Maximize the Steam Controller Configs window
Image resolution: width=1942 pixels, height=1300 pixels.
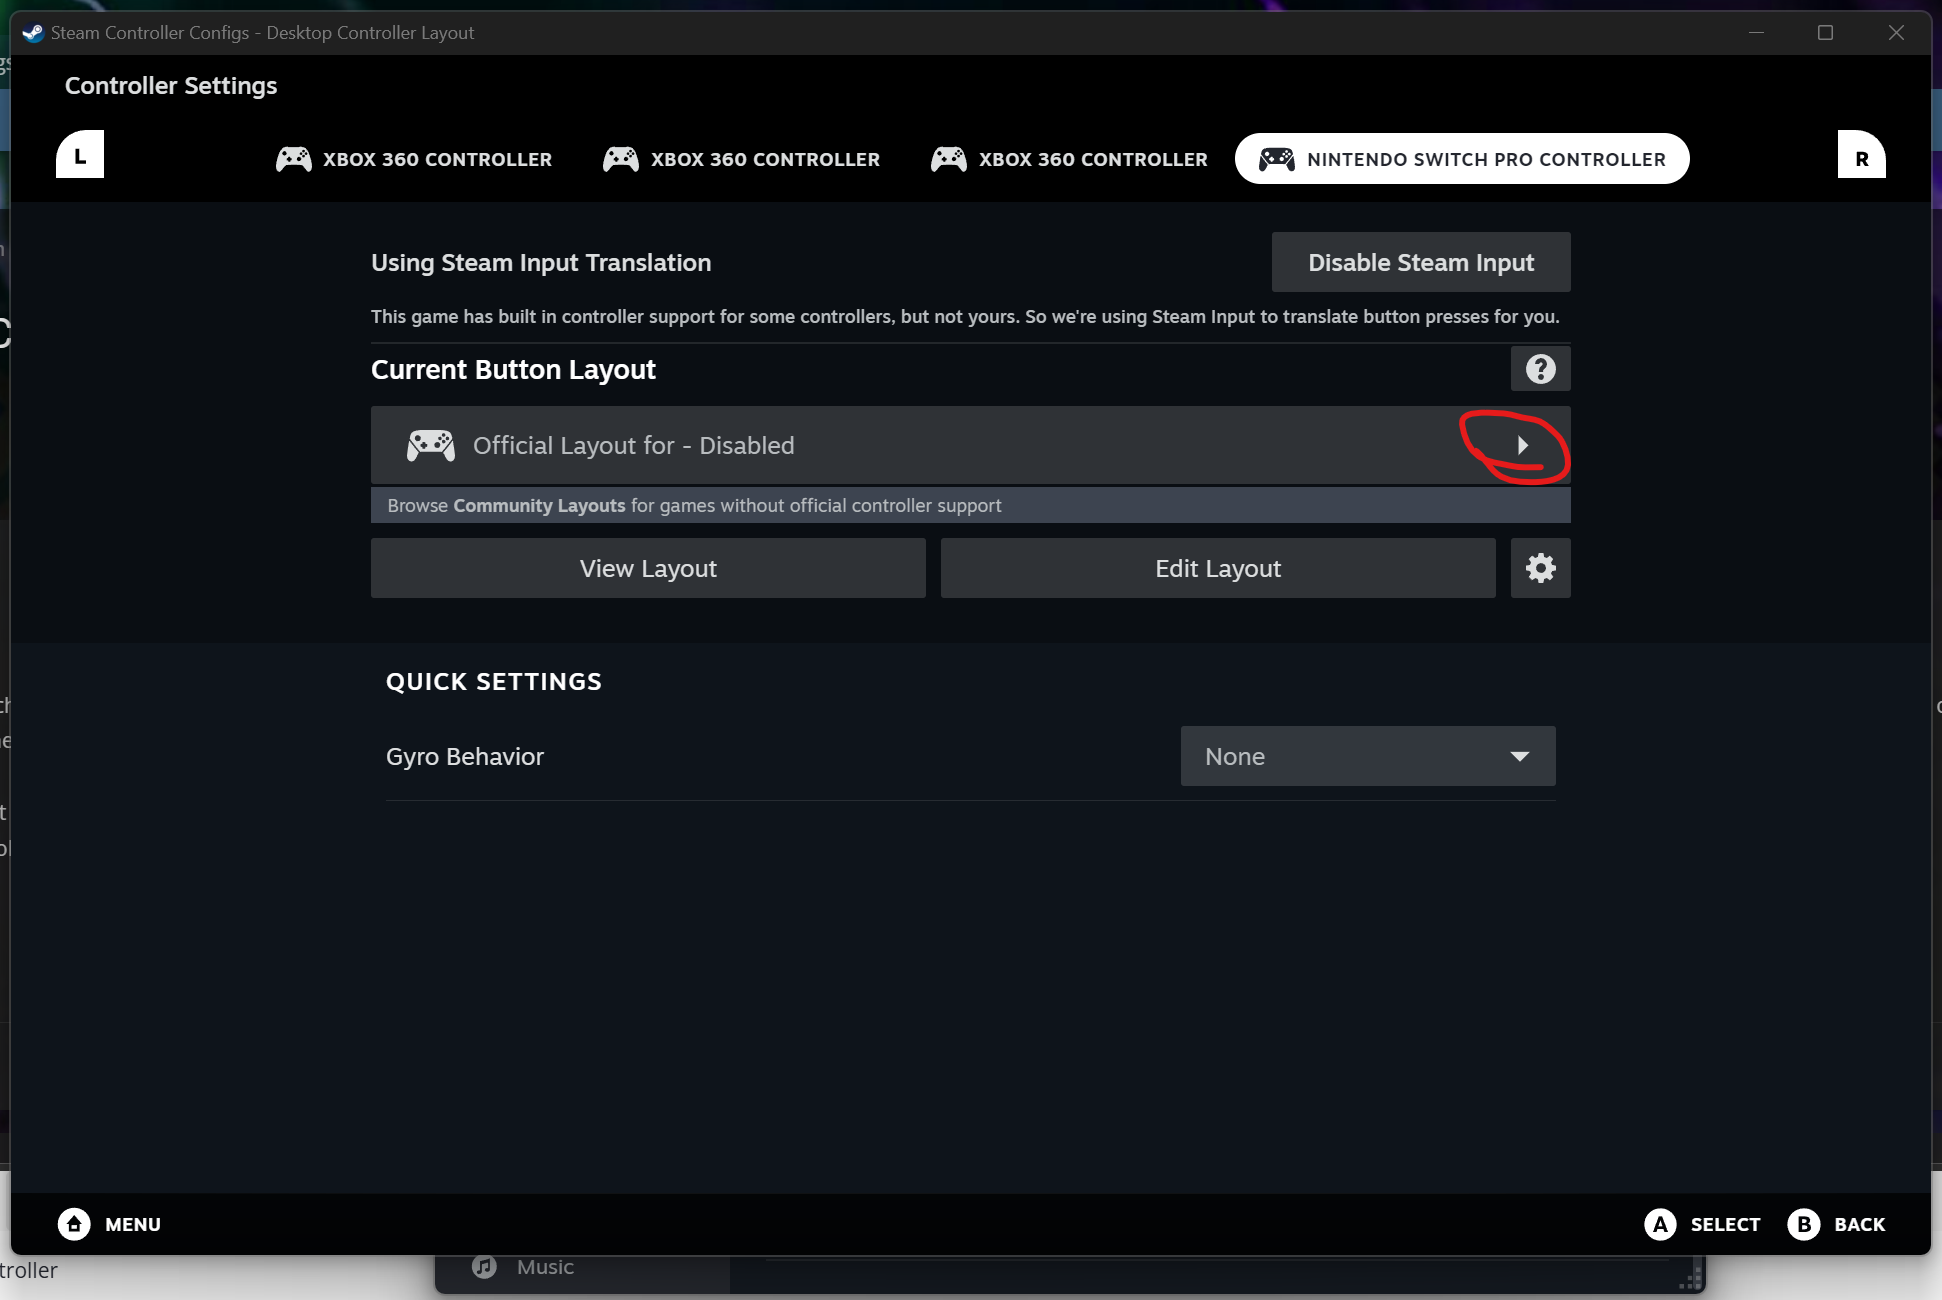[x=1825, y=33]
